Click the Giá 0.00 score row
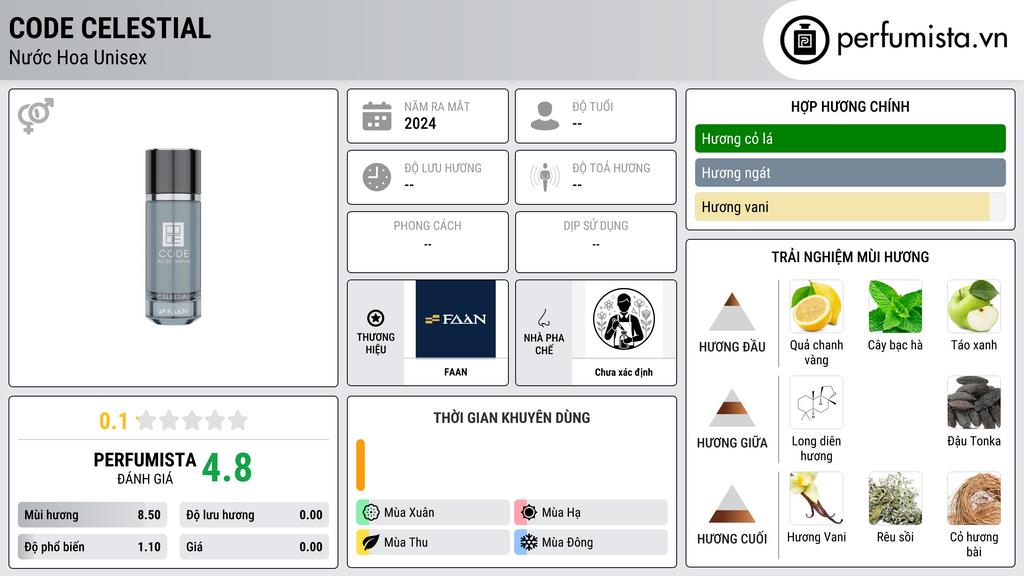Image resolution: width=1024 pixels, height=576 pixels. click(254, 547)
